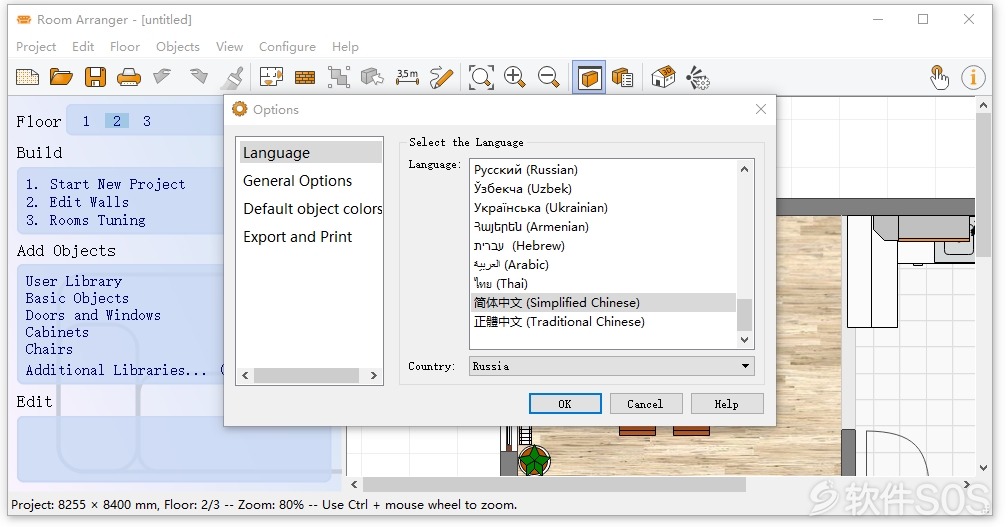Select floor 2 tab
The image size is (1006, 527).
coord(117,121)
